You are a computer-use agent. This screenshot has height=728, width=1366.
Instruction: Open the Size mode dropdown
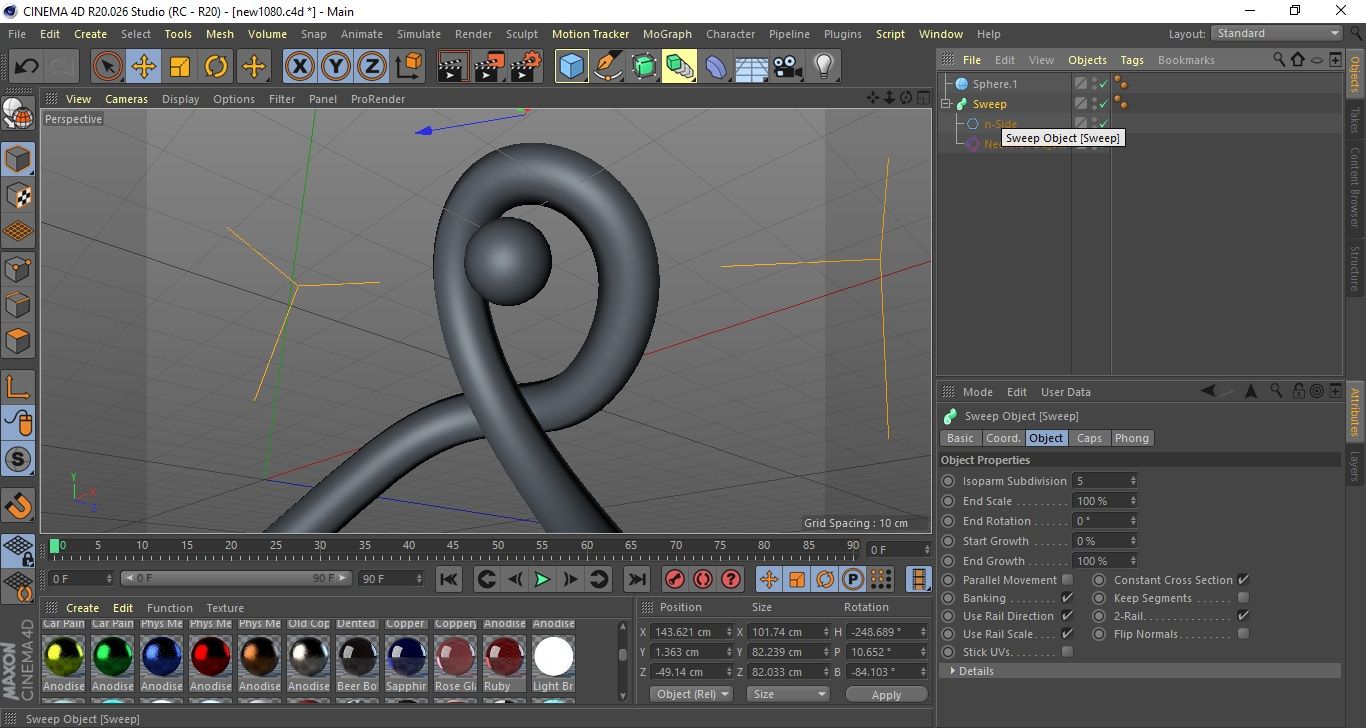tap(789, 694)
